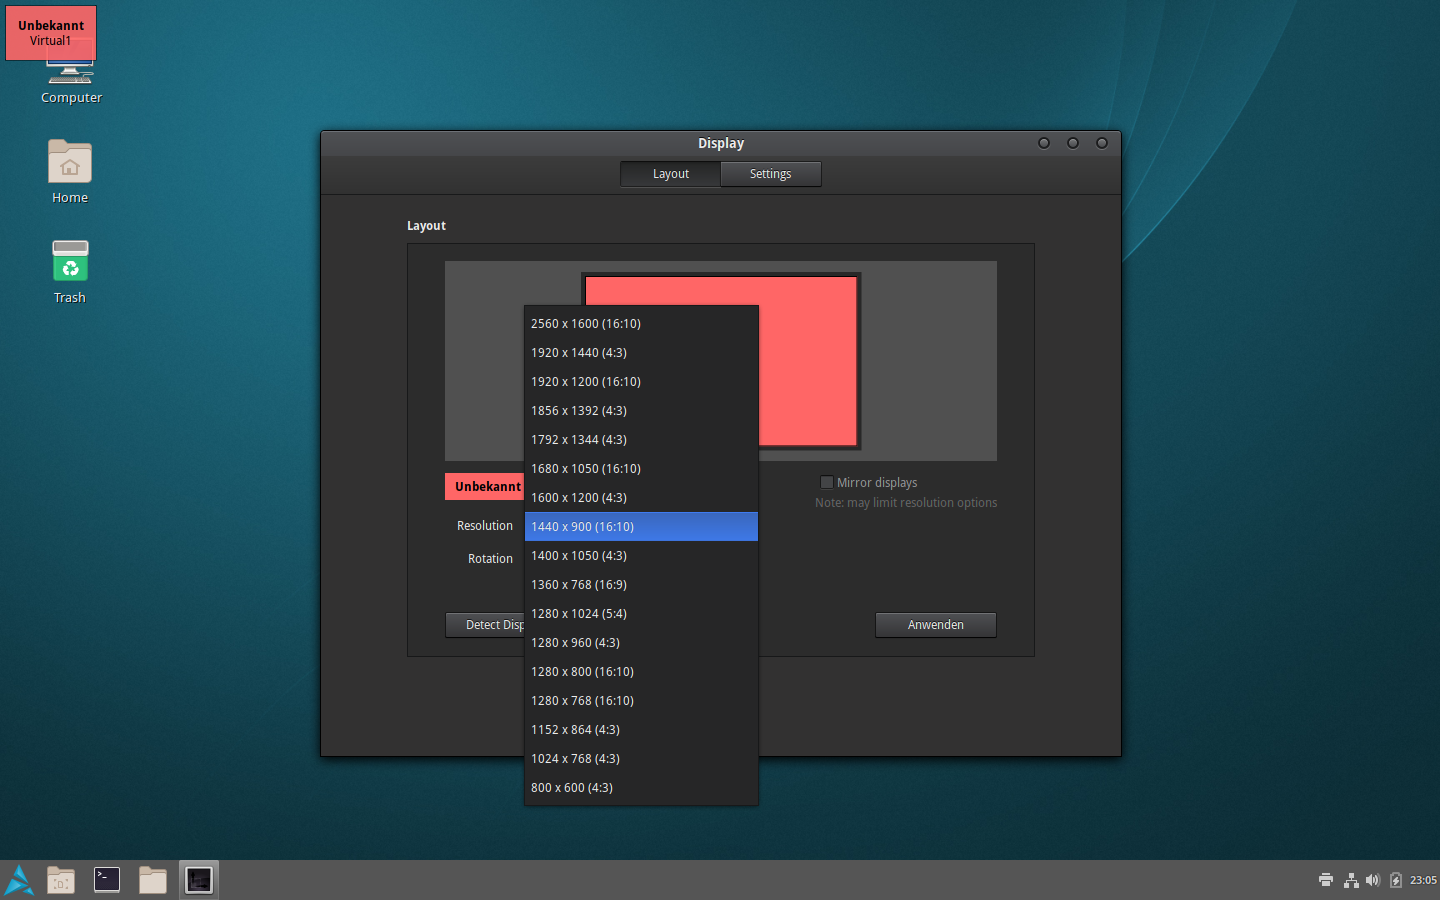
Task: Select 800 x 600 (4:3) resolution
Action: coord(641,788)
